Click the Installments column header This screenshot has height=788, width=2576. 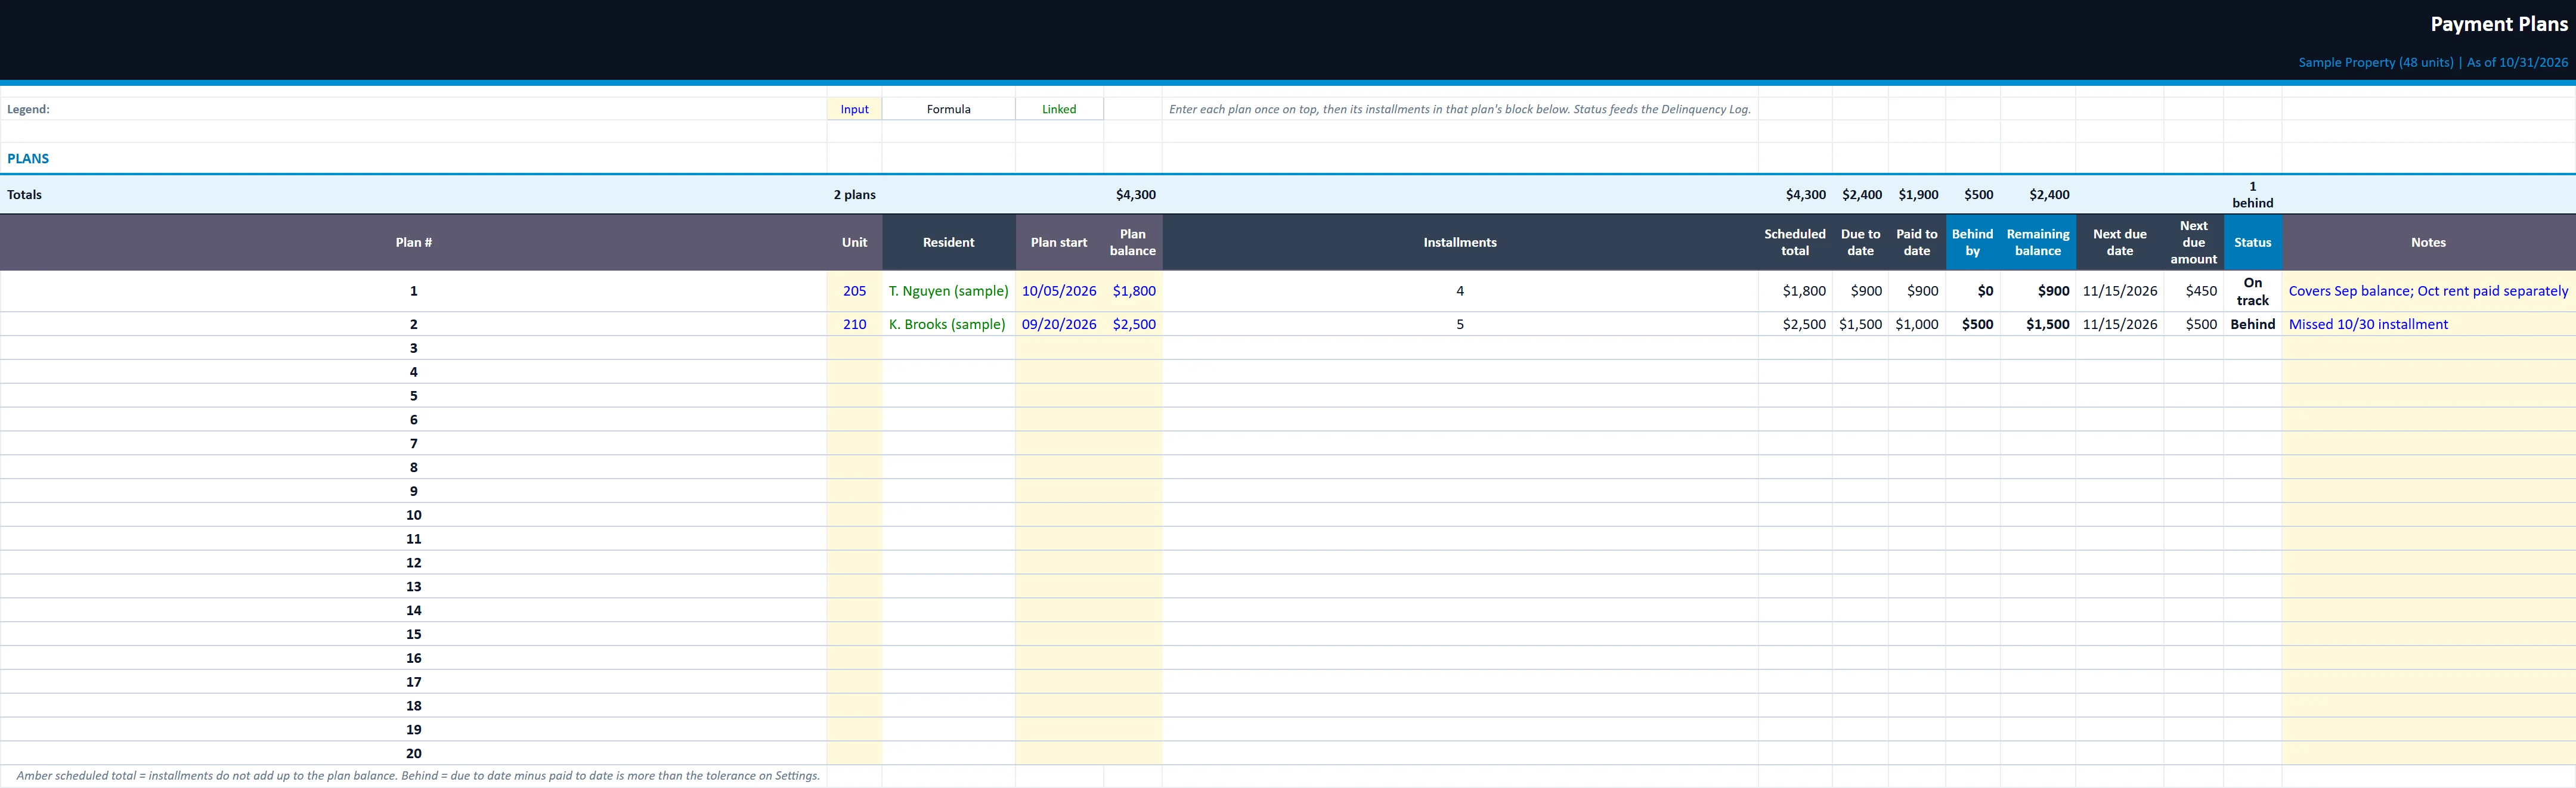point(1460,242)
